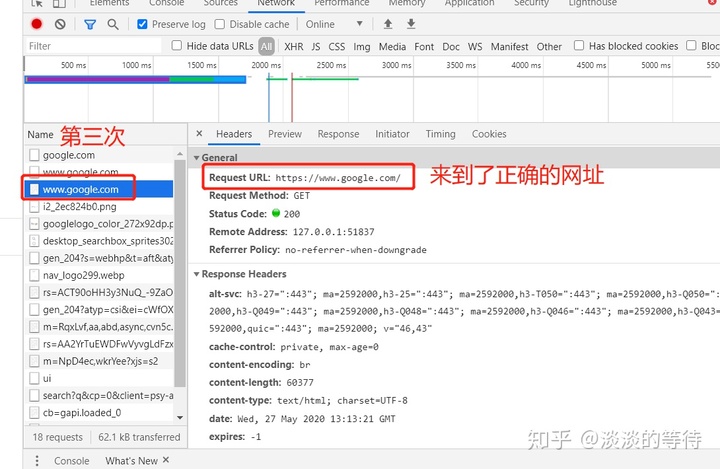The width and height of the screenshot is (720, 469).
Task: Open DevTools drawer menu with three dots
Action: tap(37, 460)
